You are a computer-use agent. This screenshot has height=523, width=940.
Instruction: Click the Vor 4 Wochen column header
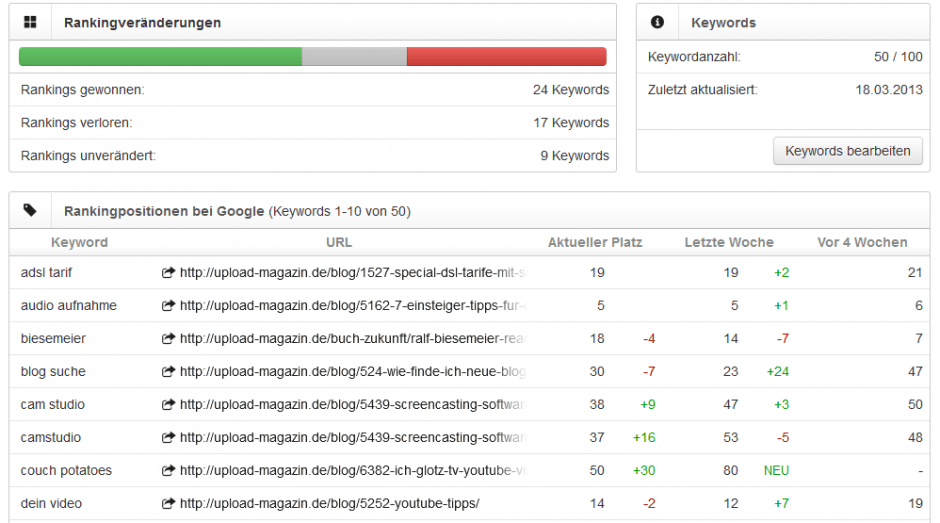[x=862, y=242]
